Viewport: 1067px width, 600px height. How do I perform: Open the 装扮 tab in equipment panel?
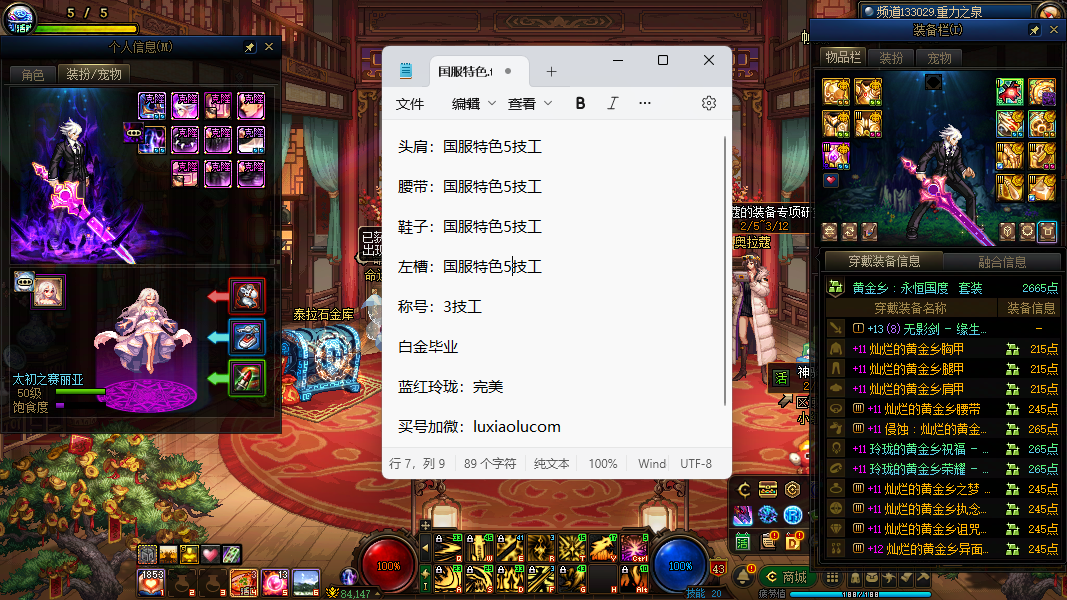[891, 58]
